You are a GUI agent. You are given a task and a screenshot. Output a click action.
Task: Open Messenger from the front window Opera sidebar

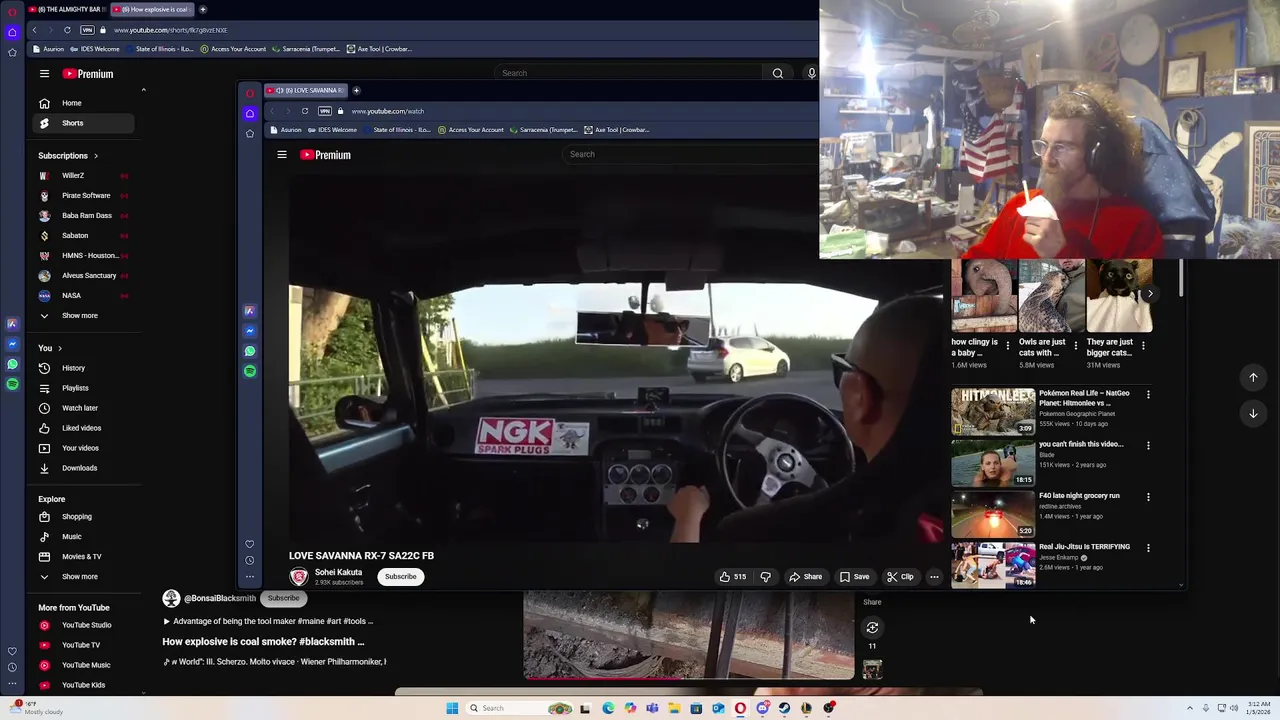click(x=250, y=331)
